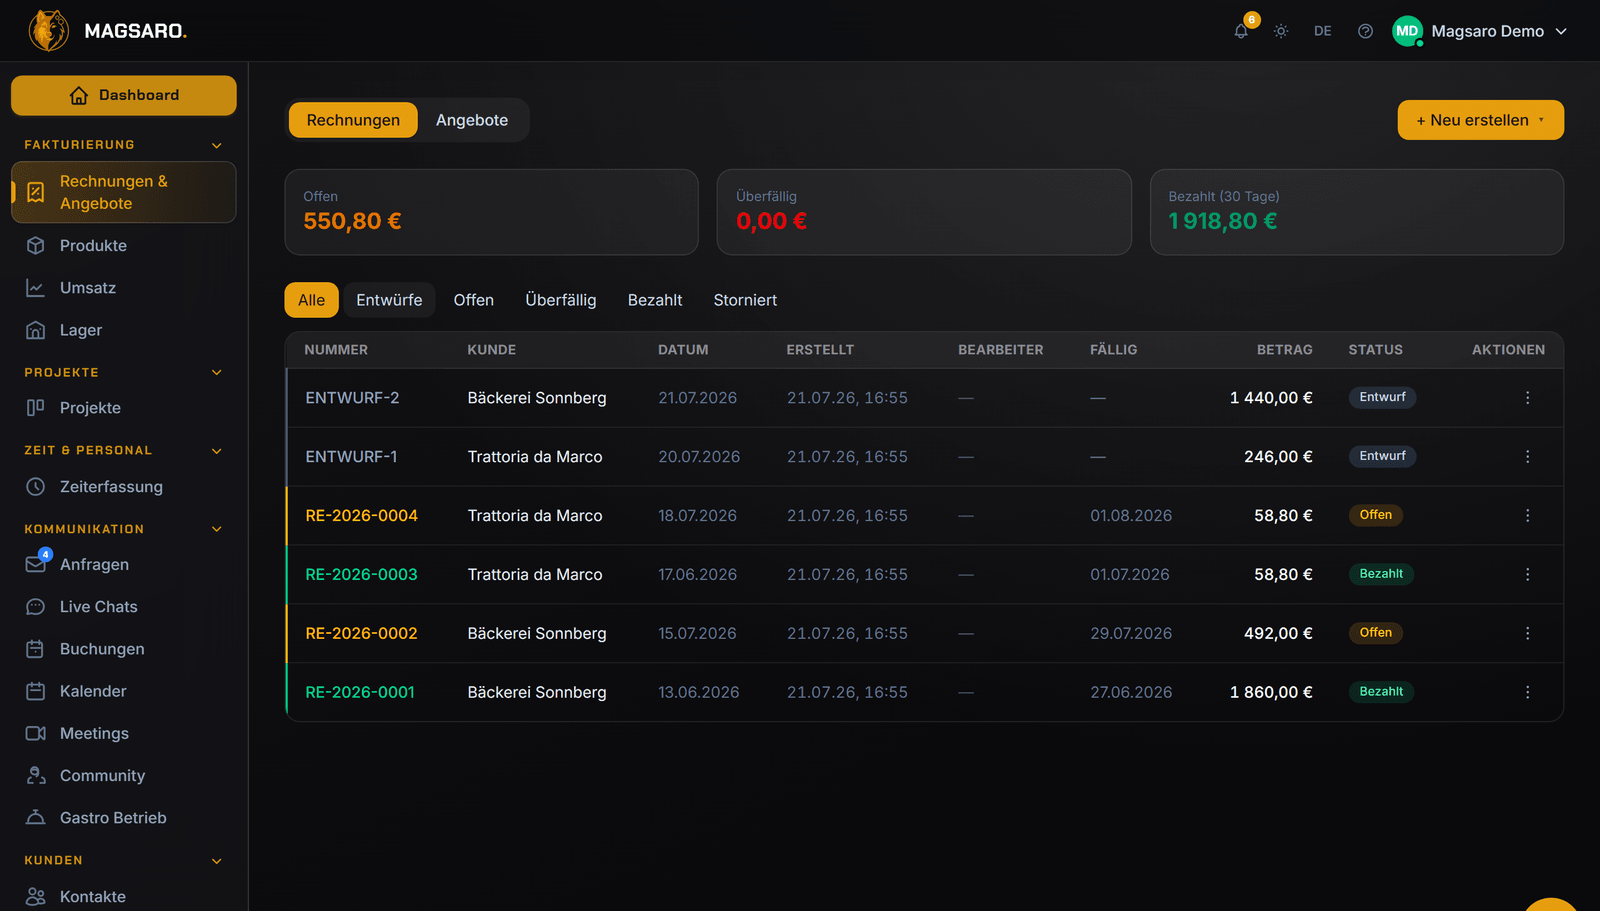Open Anfragen mail icon with badge

pyautogui.click(x=36, y=564)
